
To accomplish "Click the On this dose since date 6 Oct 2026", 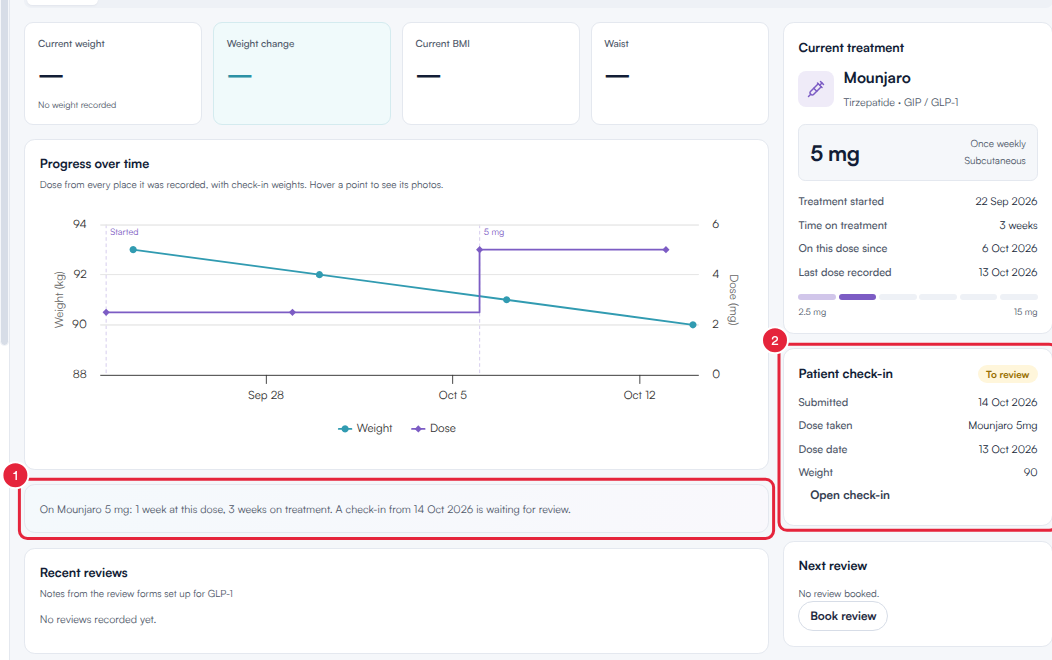I will point(1009,248).
